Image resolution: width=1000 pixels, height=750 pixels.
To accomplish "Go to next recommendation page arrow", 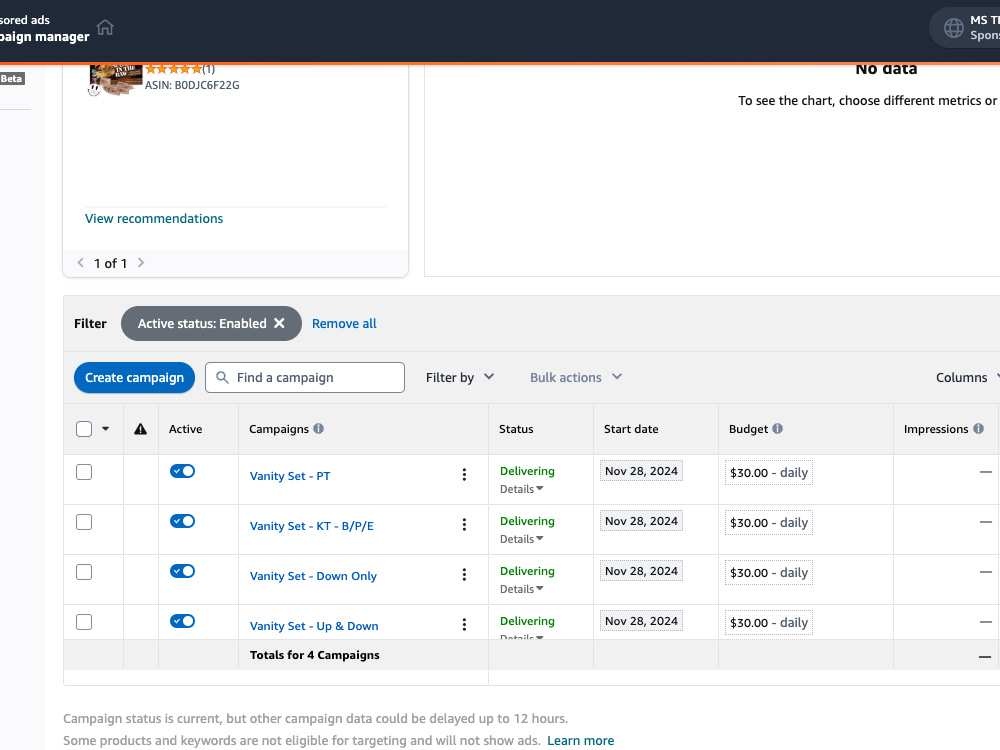I will point(141,263).
